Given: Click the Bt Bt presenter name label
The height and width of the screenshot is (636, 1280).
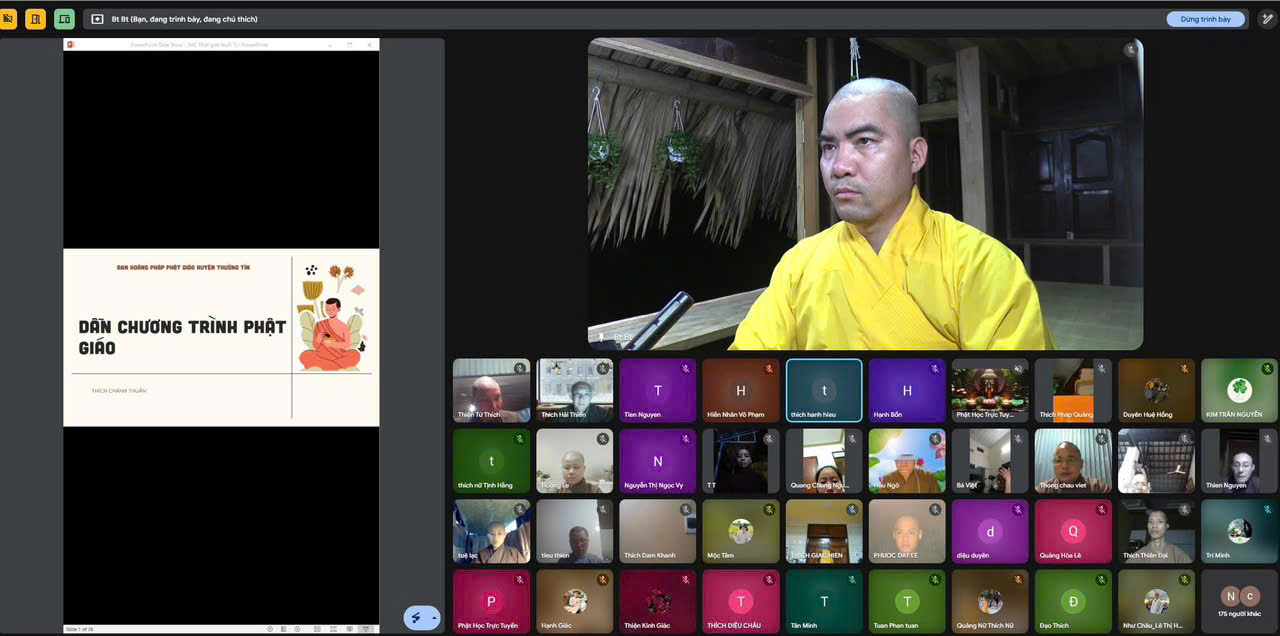Looking at the screenshot, I should [x=622, y=338].
